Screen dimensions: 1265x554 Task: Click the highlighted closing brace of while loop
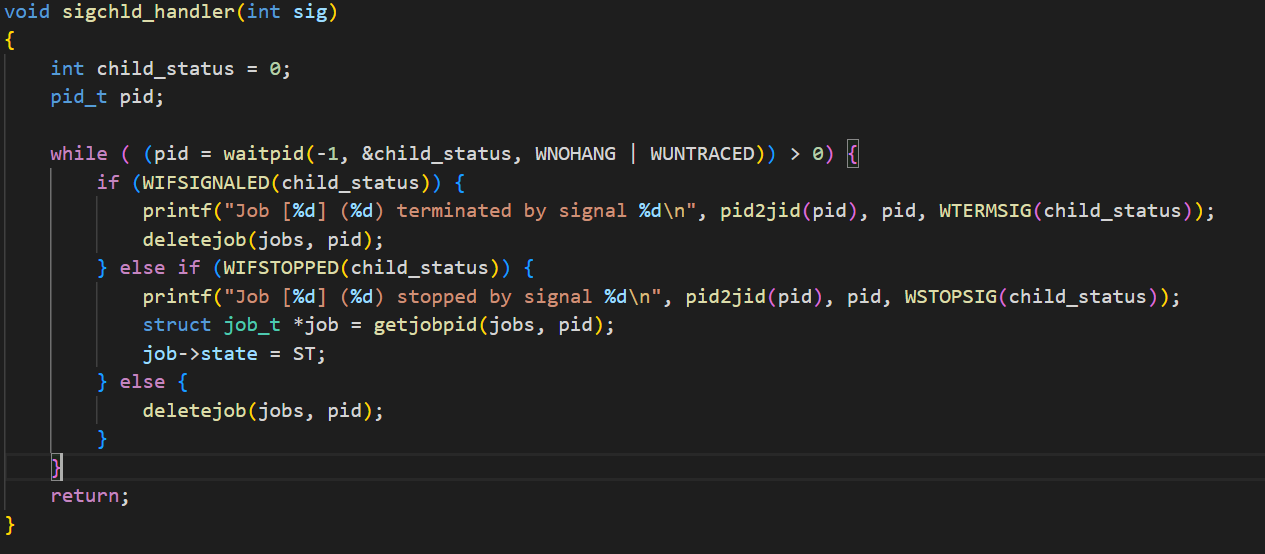[x=57, y=467]
